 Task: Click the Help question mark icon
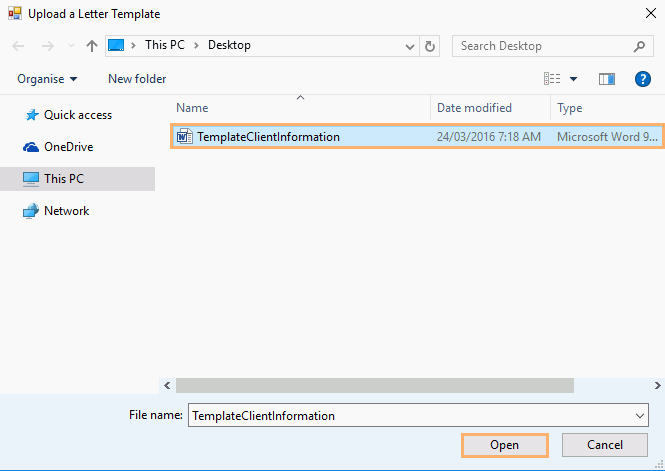(643, 79)
